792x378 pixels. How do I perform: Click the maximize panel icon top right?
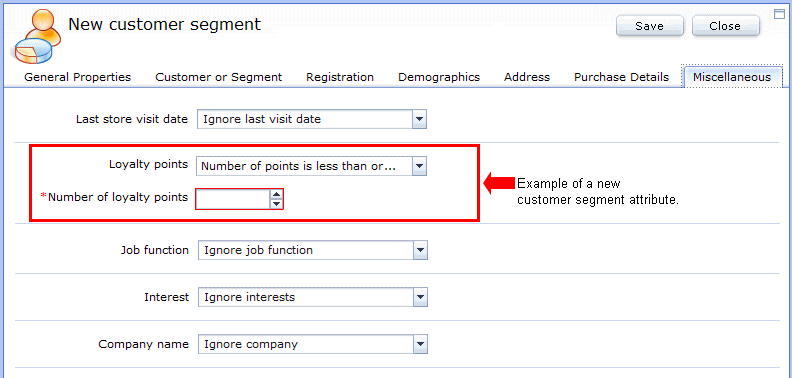tap(779, 14)
